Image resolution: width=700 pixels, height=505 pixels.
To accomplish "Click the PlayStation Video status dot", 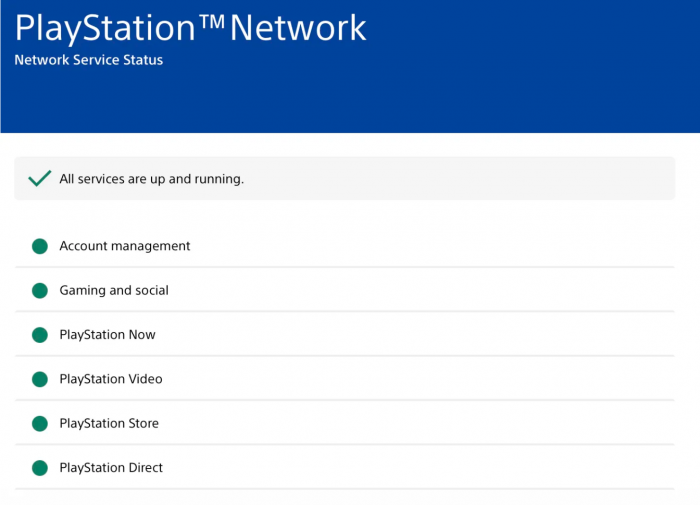I will point(40,379).
